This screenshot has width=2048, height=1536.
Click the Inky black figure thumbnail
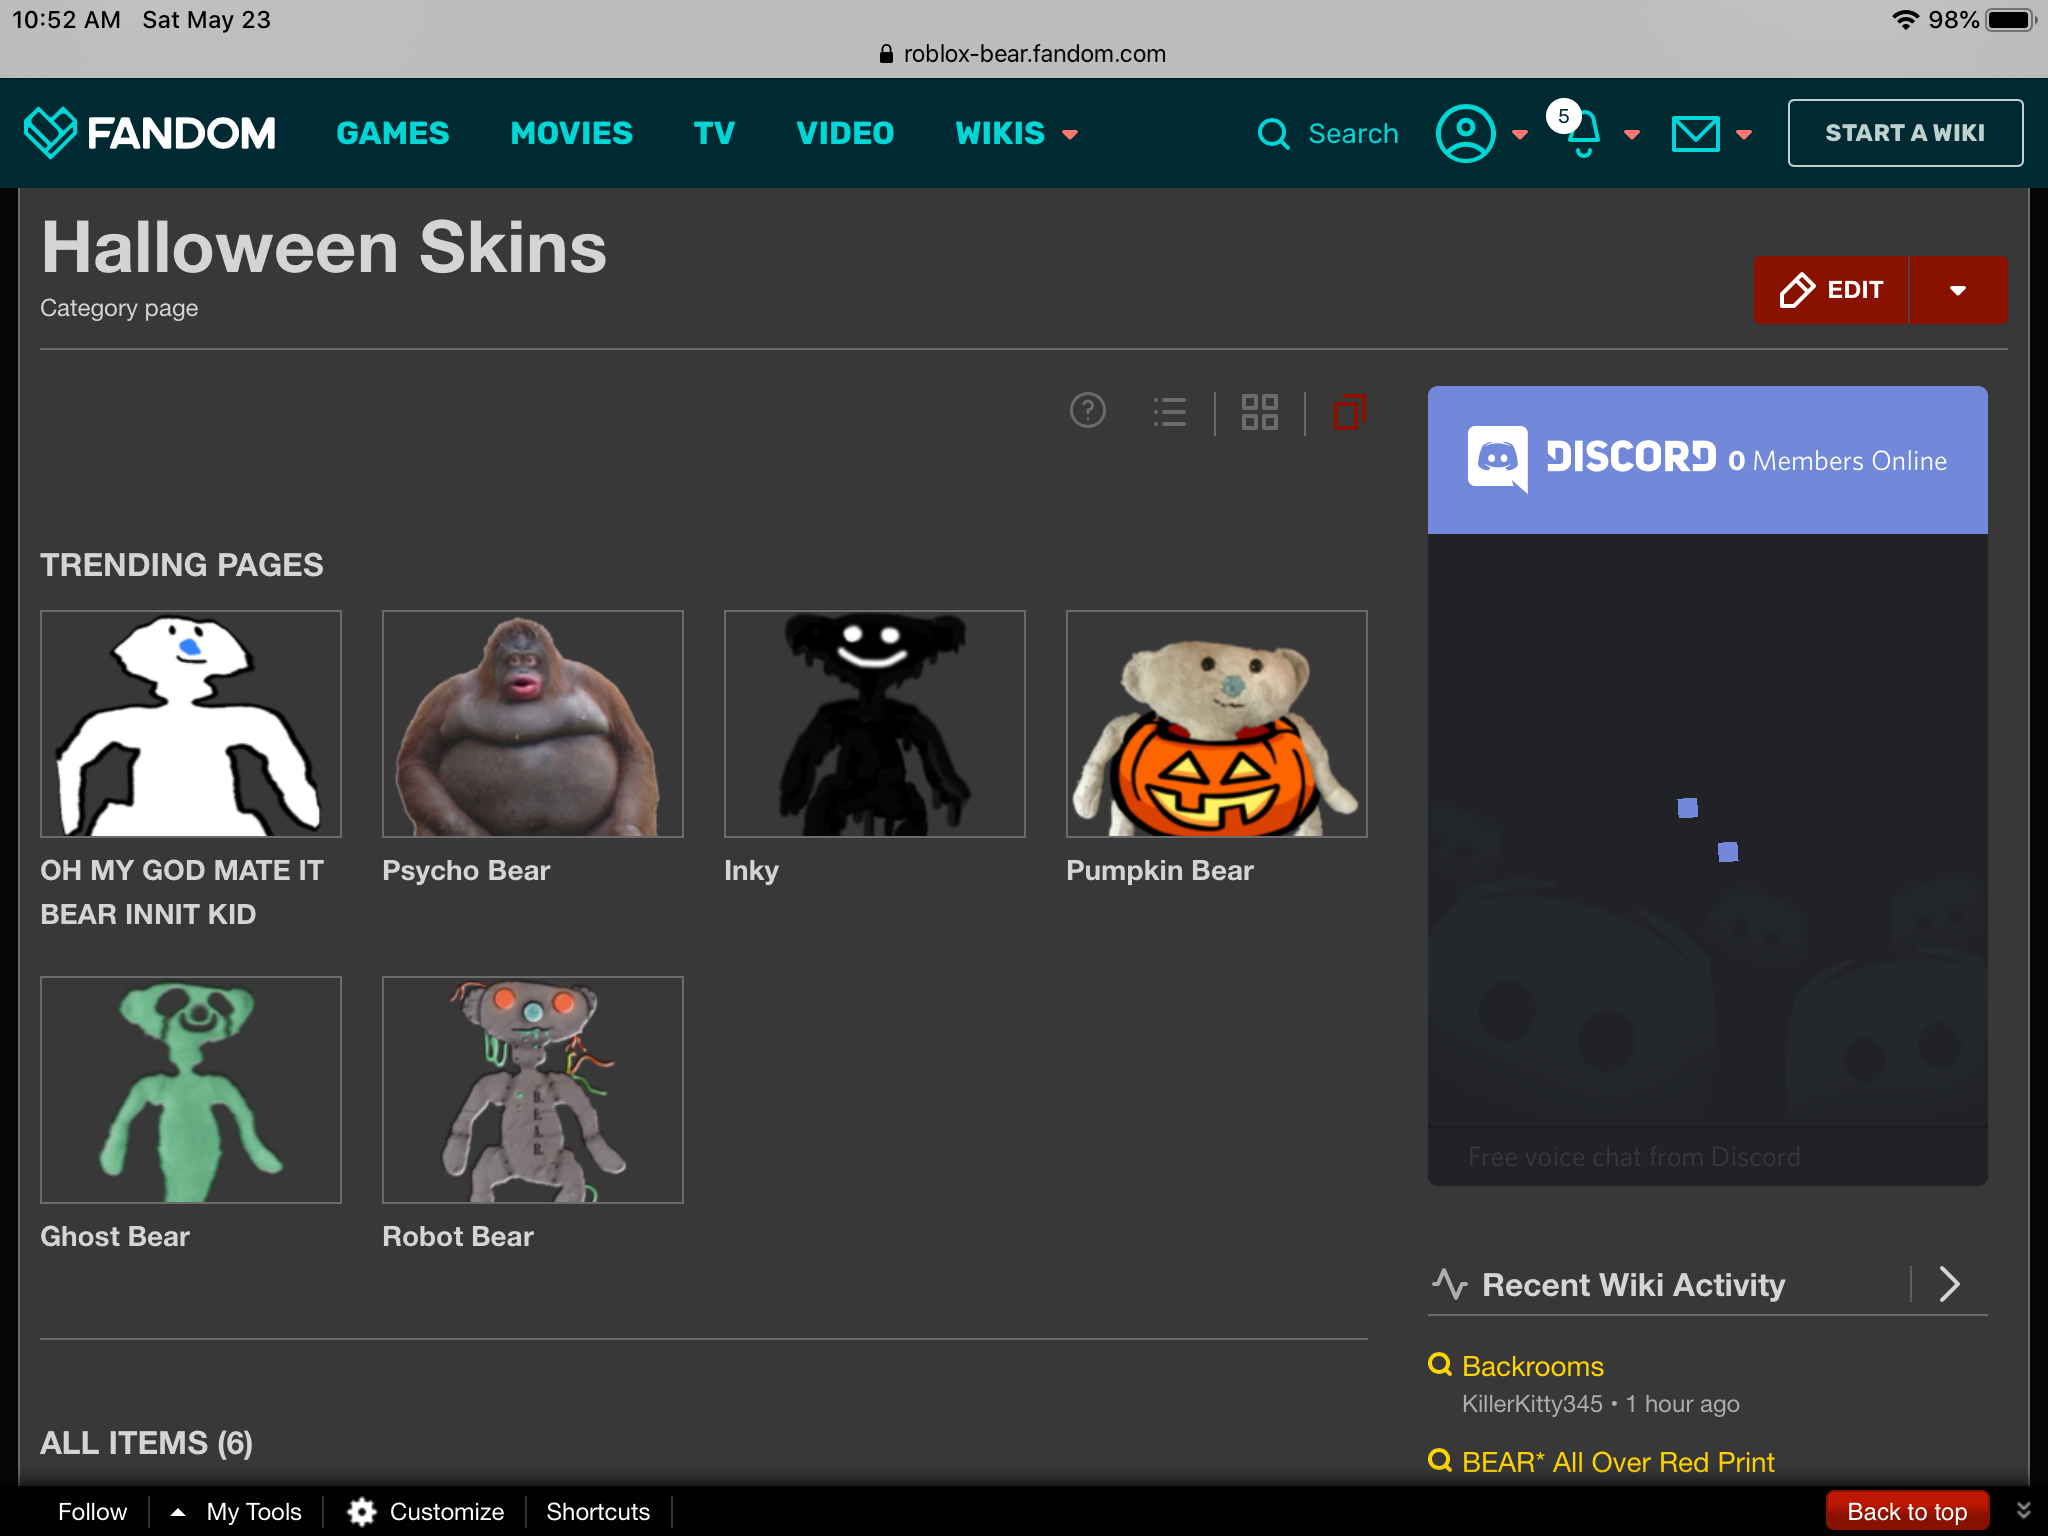pyautogui.click(x=875, y=724)
